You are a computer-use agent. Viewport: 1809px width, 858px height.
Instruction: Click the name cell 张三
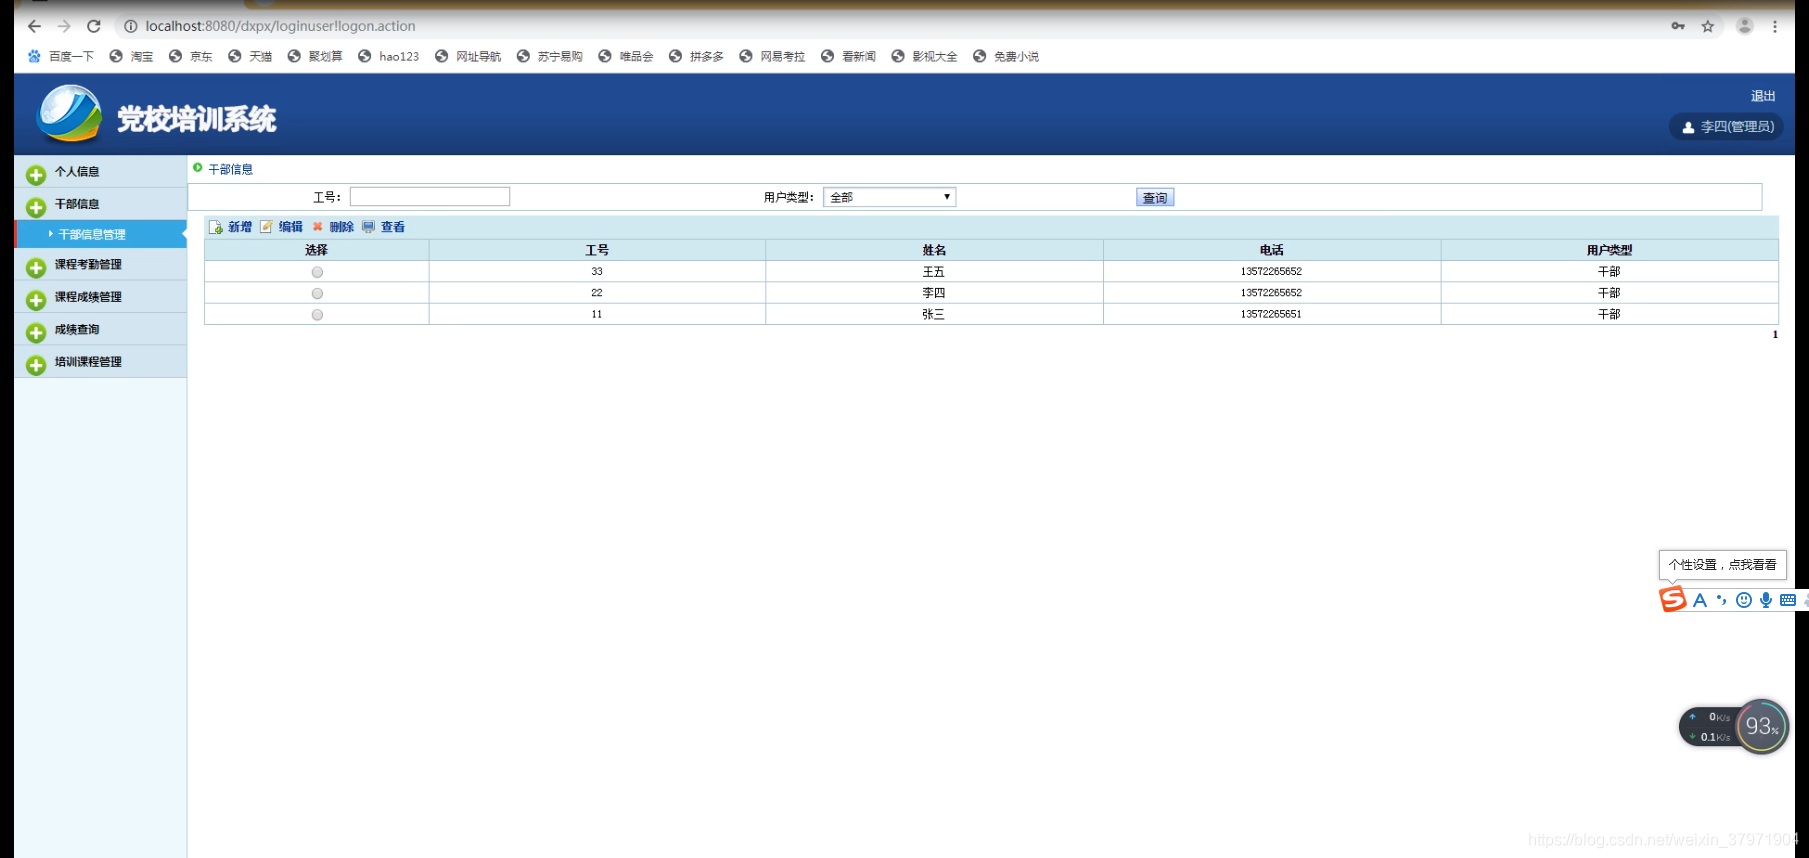click(933, 314)
